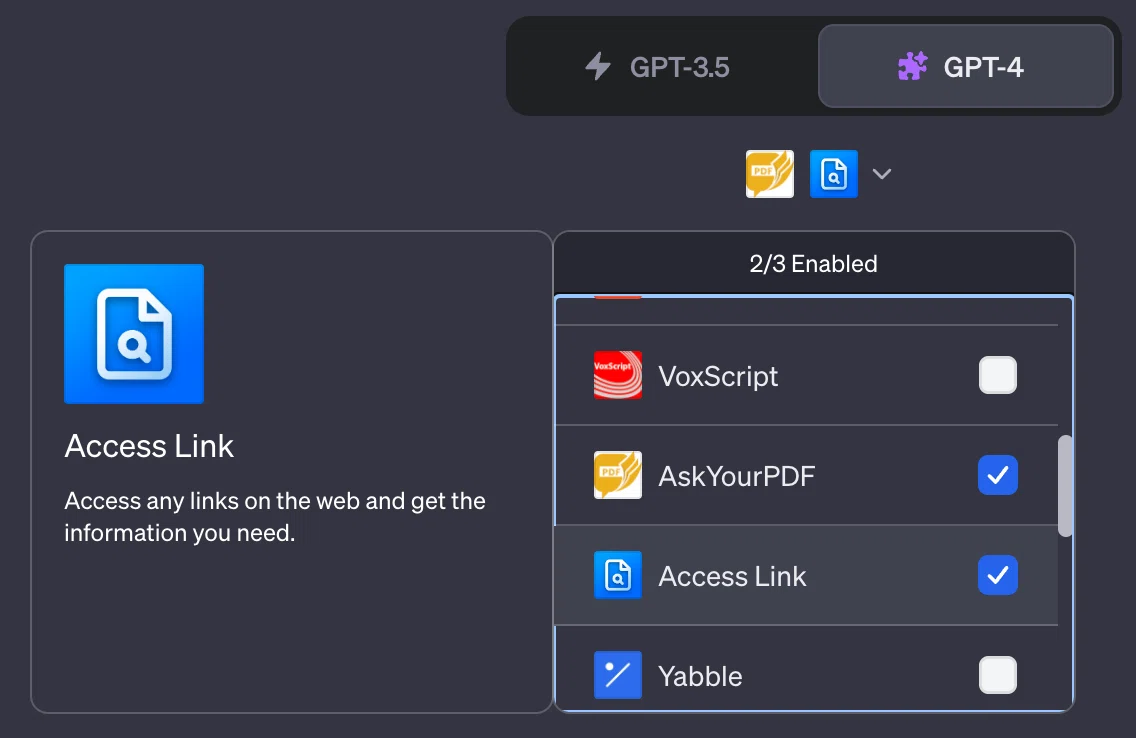The image size is (1136, 738).
Task: Disable the Access Link plugin checkbox
Action: click(x=998, y=575)
